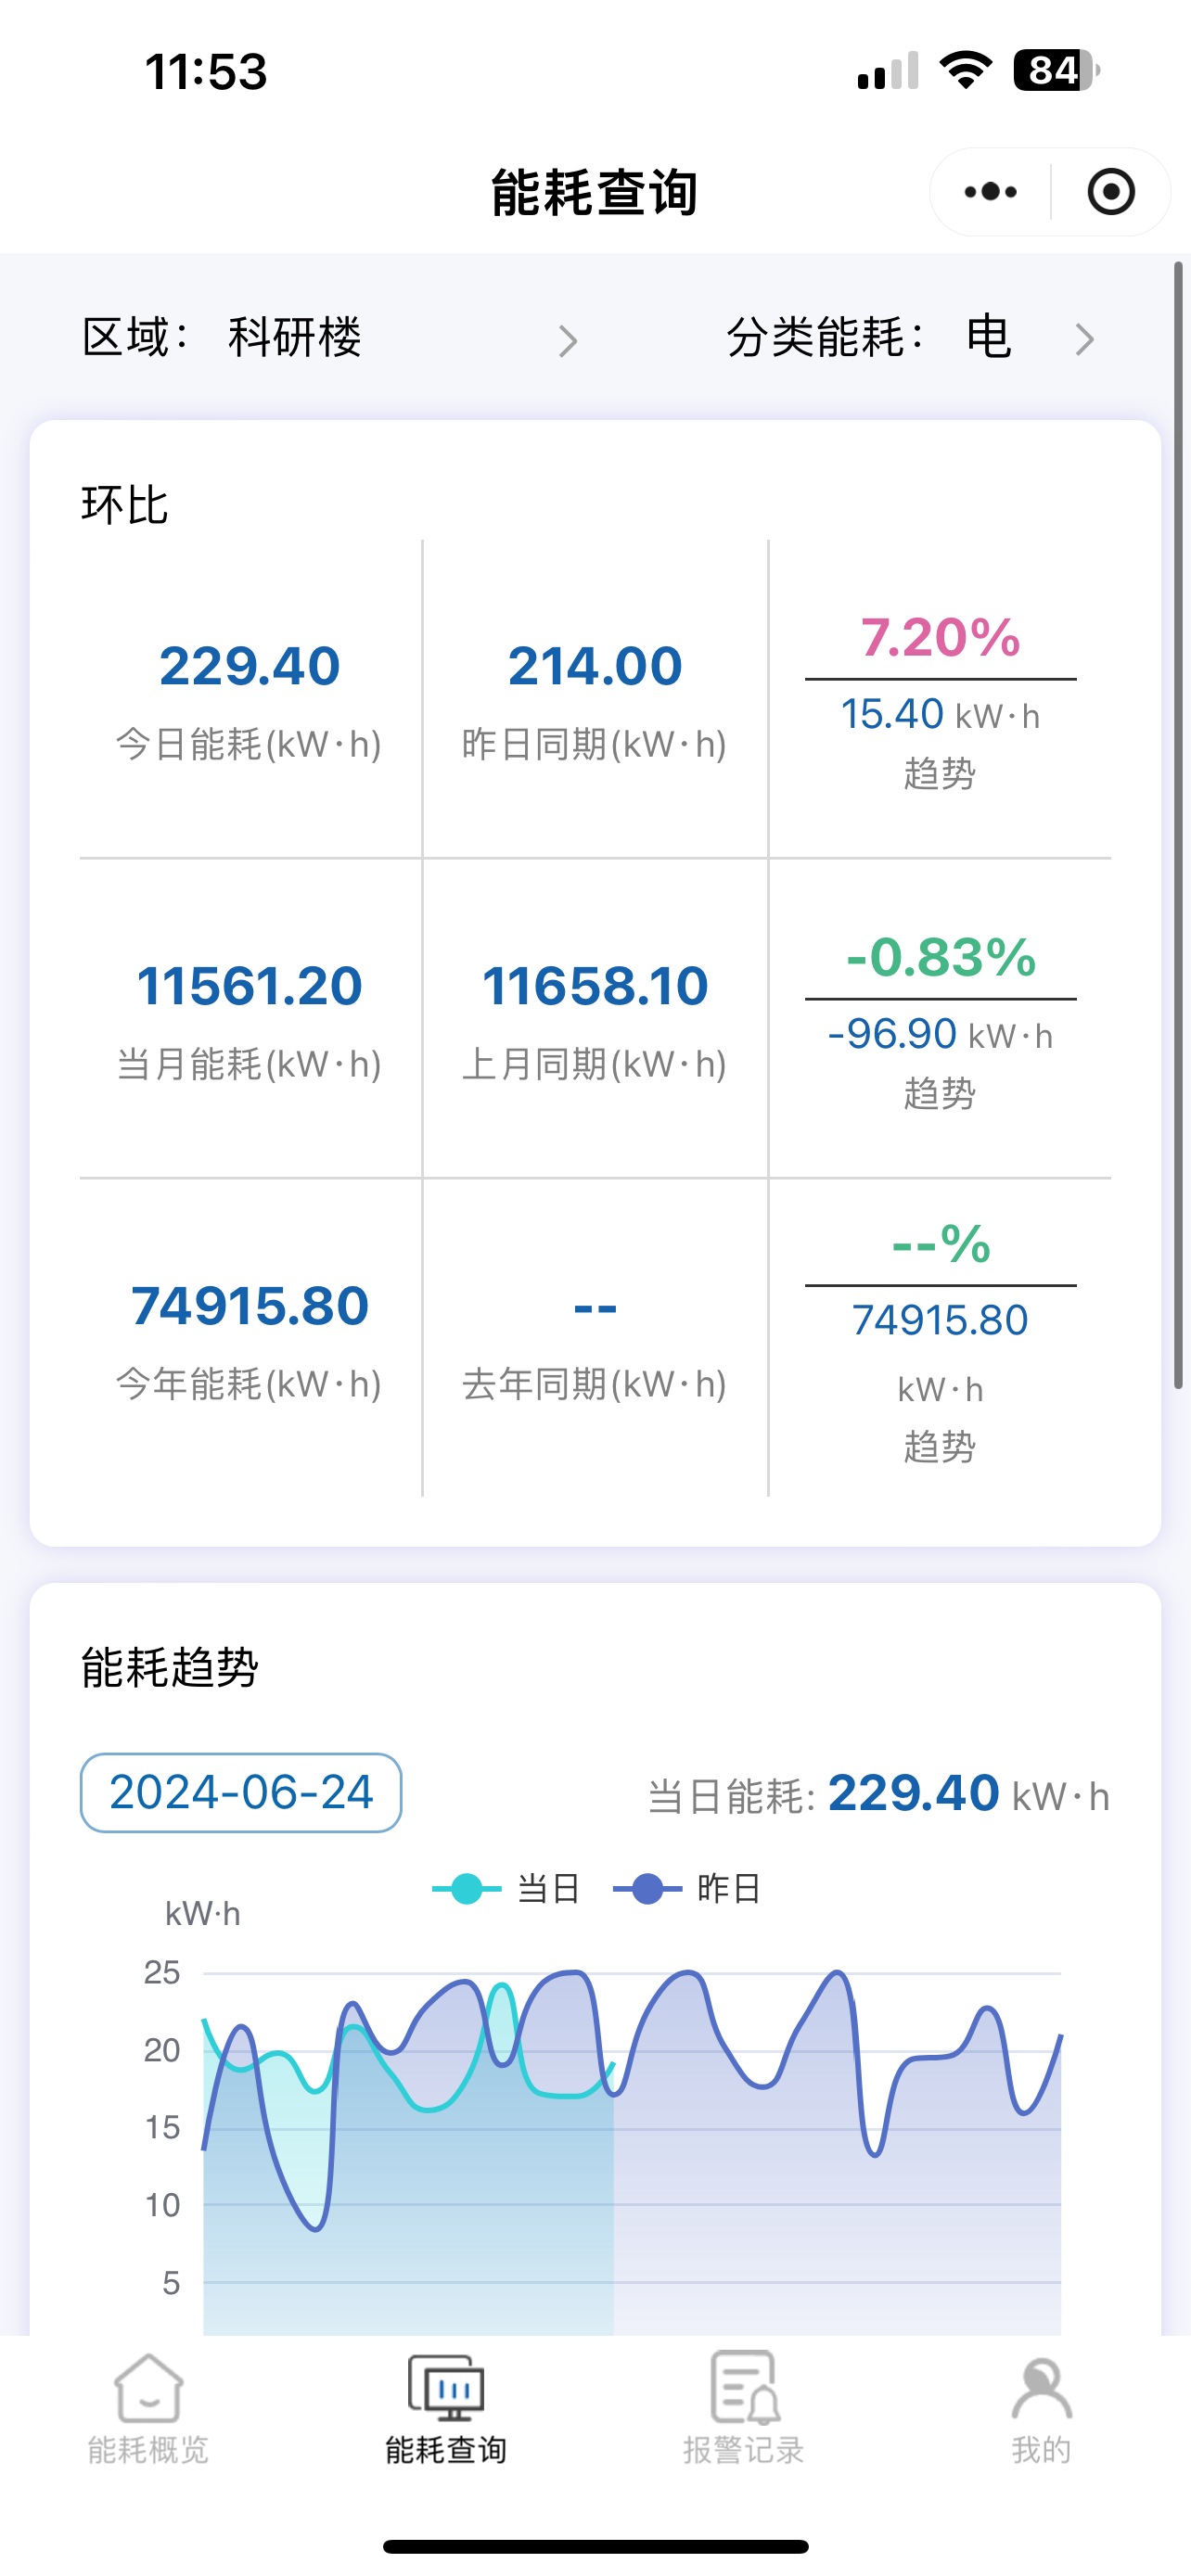The width and height of the screenshot is (1191, 2576).
Task: Toggle the 当日 chart legend series
Action: (x=506, y=1889)
